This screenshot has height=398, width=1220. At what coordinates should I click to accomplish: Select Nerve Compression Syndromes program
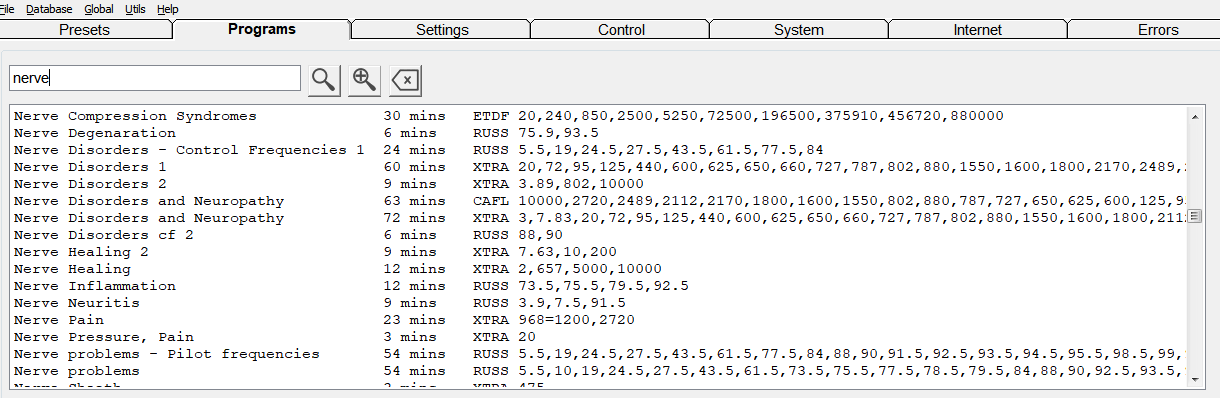coord(598,116)
